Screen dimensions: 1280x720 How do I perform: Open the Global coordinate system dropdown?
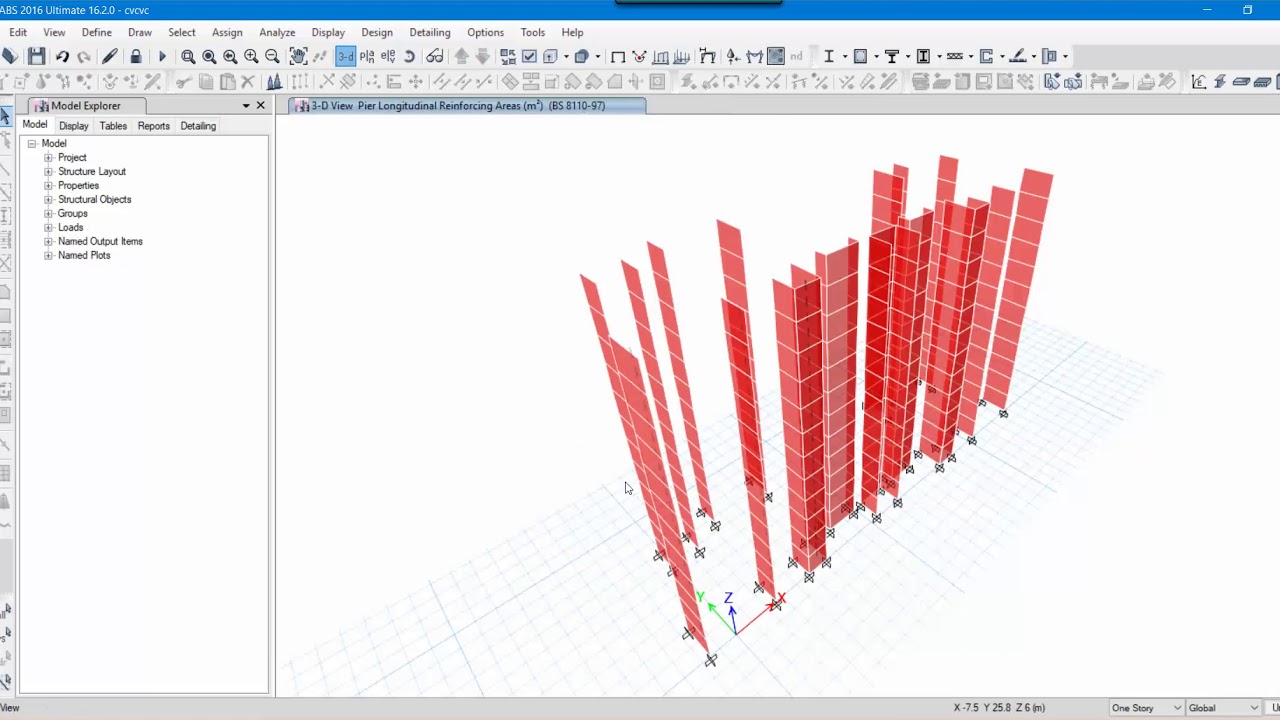tap(1224, 708)
